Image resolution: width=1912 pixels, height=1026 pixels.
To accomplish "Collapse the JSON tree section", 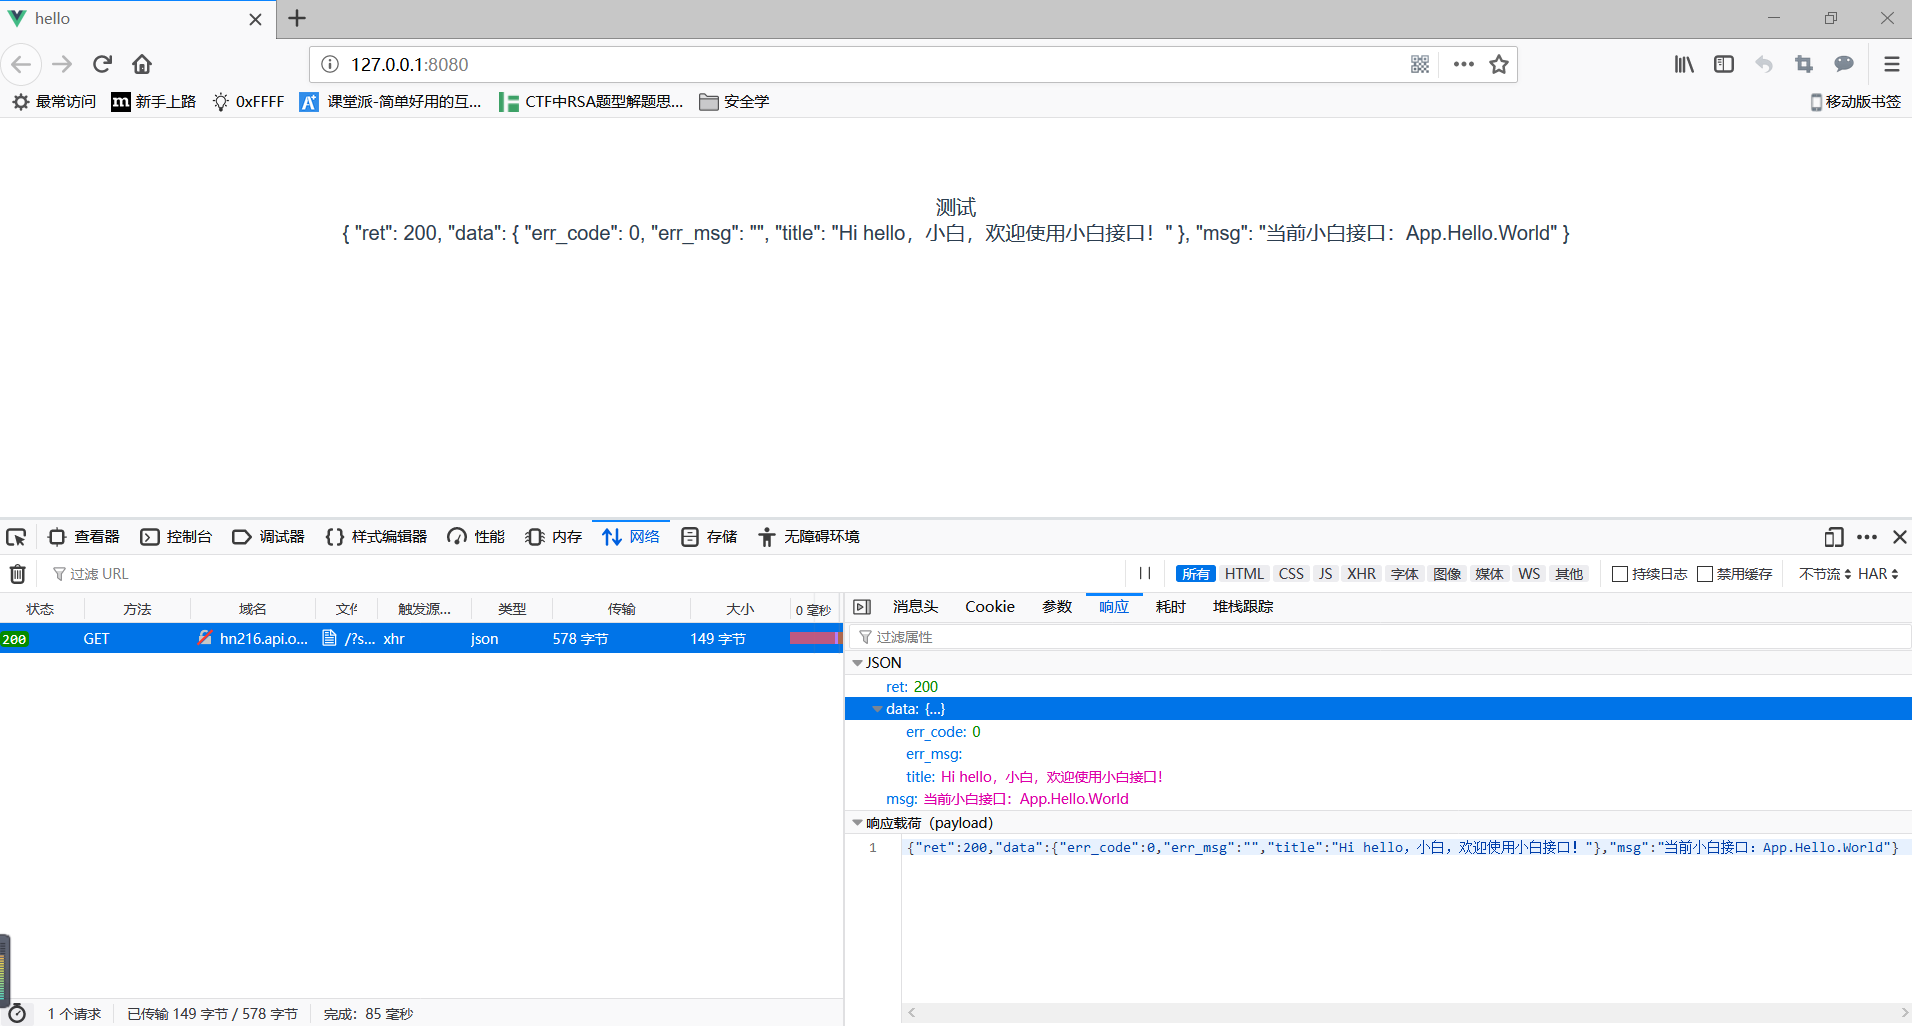I will [857, 663].
